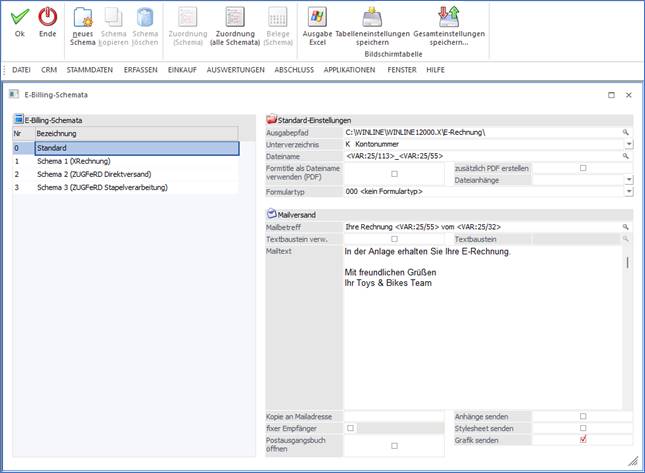Click Gesamteinstellungen speichern icon
The height and width of the screenshot is (473, 645).
pos(449,17)
